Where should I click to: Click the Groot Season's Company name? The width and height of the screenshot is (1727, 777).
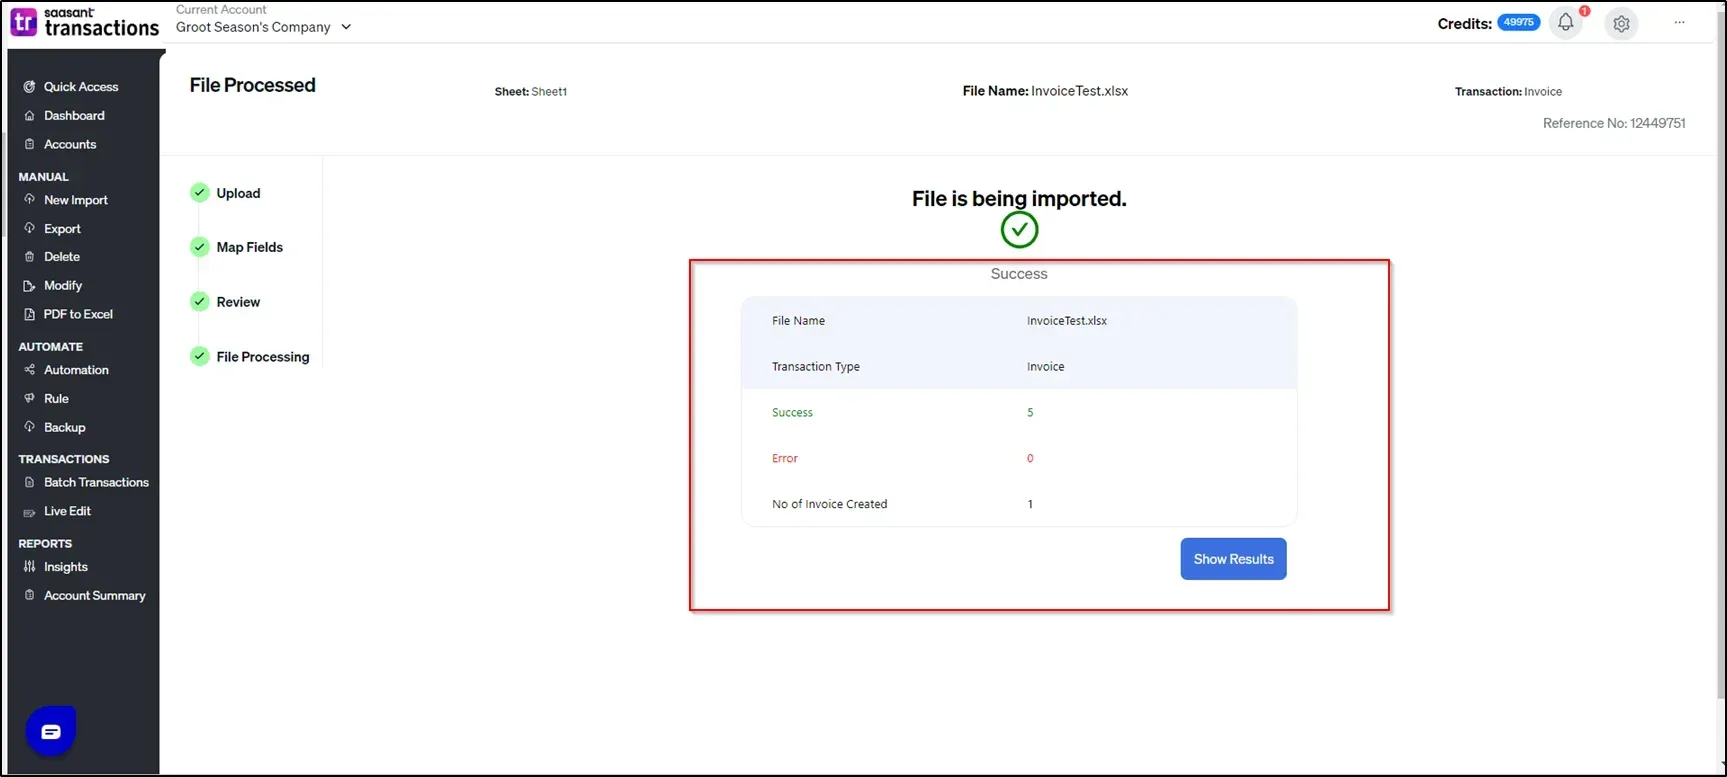tap(253, 27)
